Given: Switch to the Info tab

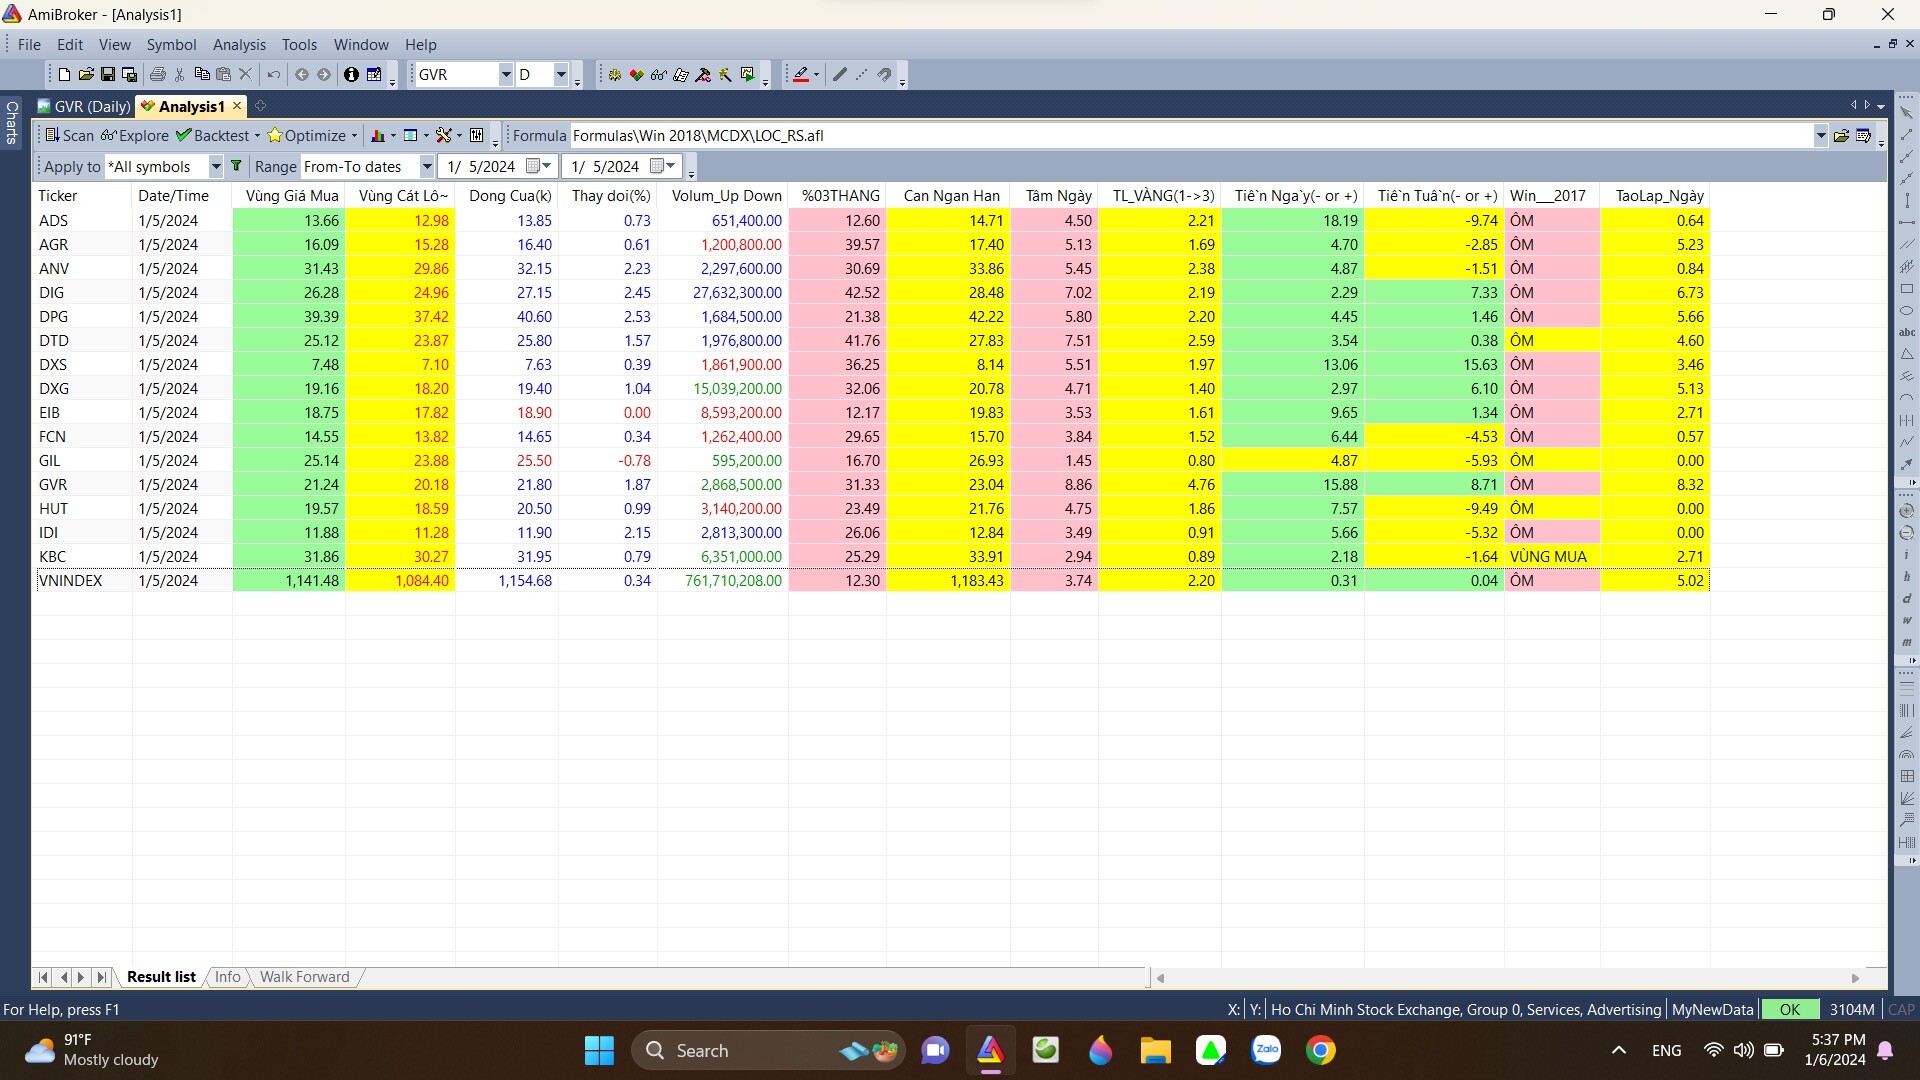Looking at the screenshot, I should pos(228,977).
